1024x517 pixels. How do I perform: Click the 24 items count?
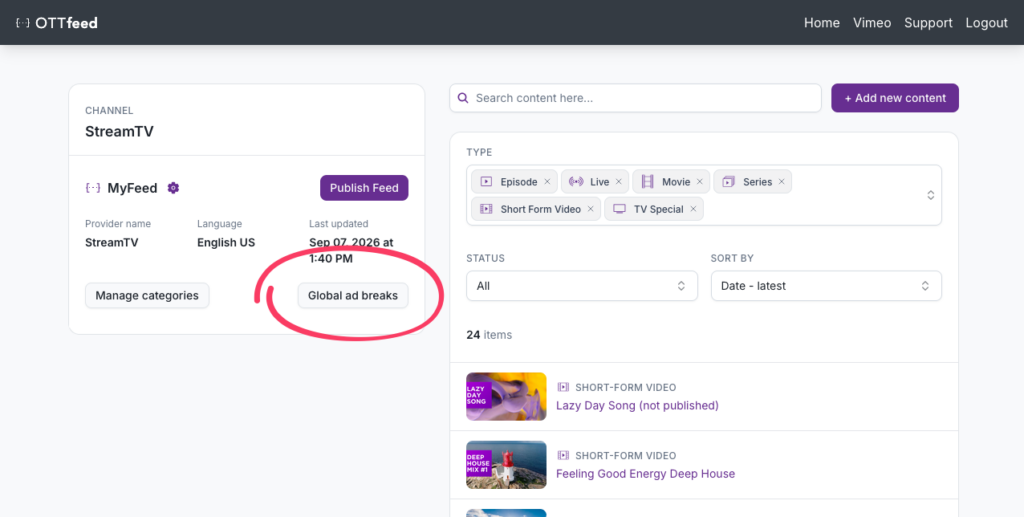489,335
